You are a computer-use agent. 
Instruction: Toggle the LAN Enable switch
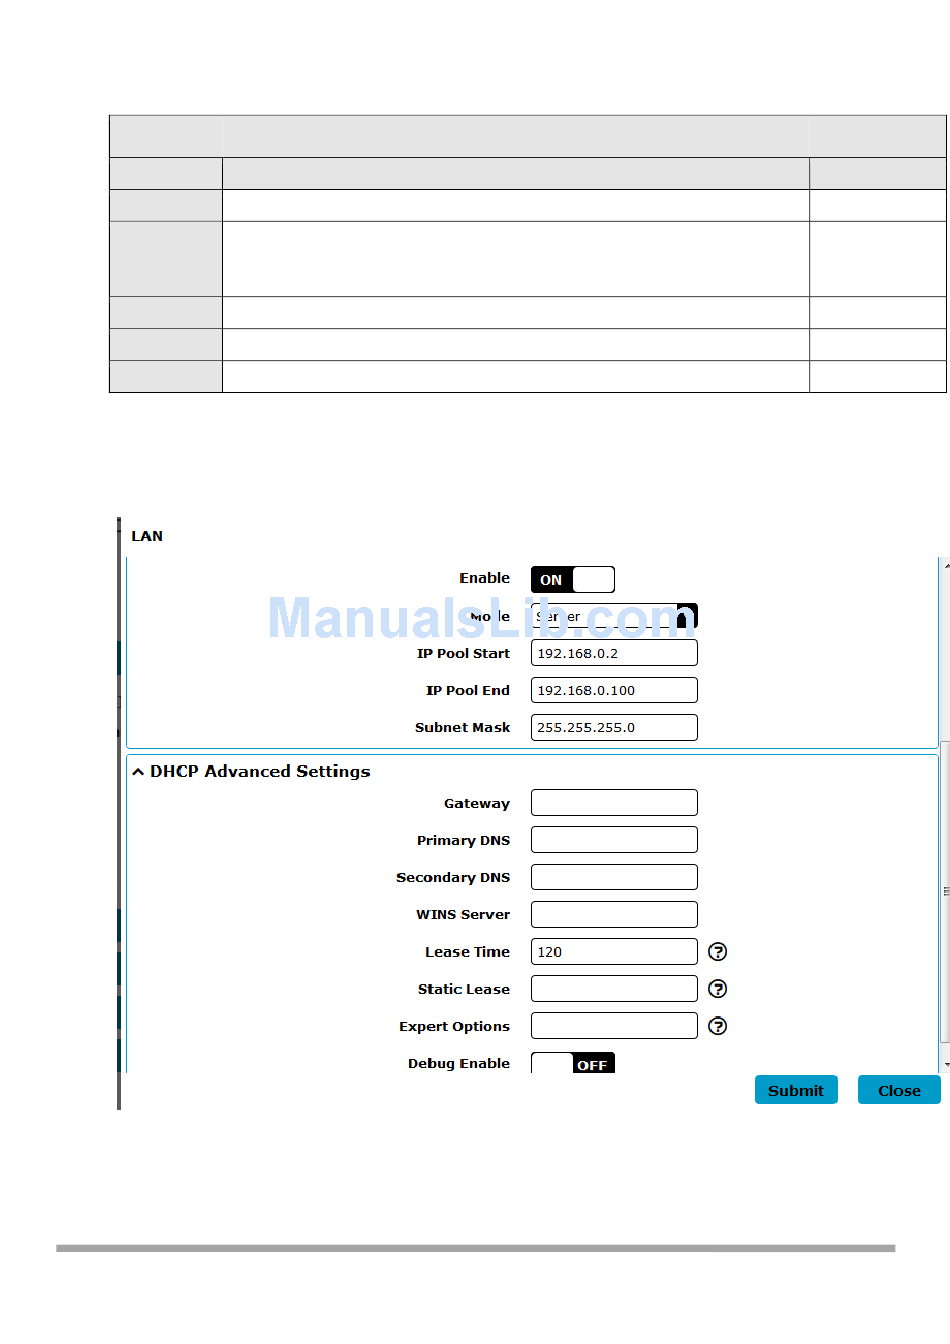tap(572, 580)
